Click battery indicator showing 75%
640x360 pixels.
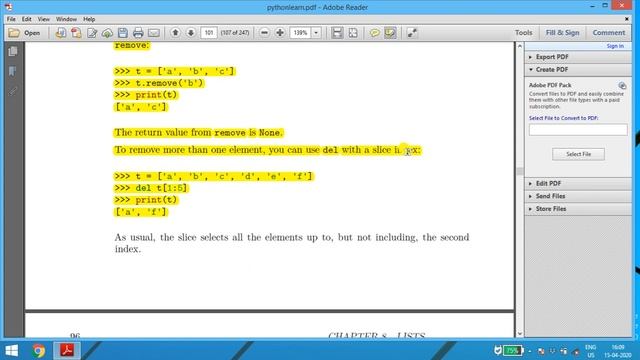coord(512,350)
